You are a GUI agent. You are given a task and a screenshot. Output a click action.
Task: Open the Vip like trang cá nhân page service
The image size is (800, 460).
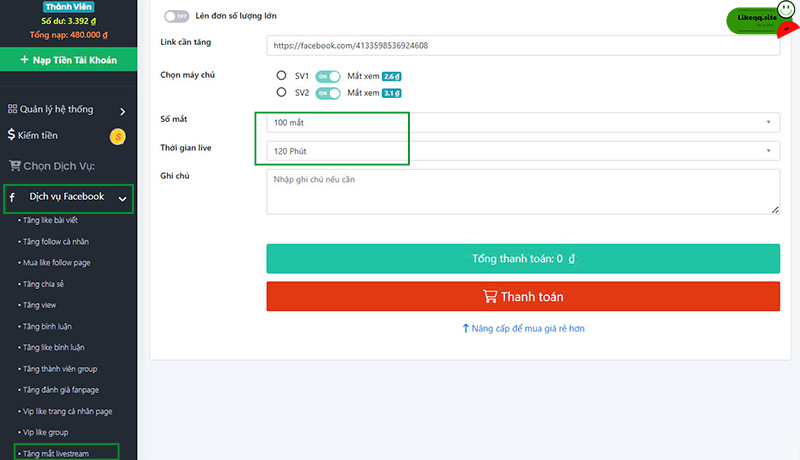tap(67, 411)
